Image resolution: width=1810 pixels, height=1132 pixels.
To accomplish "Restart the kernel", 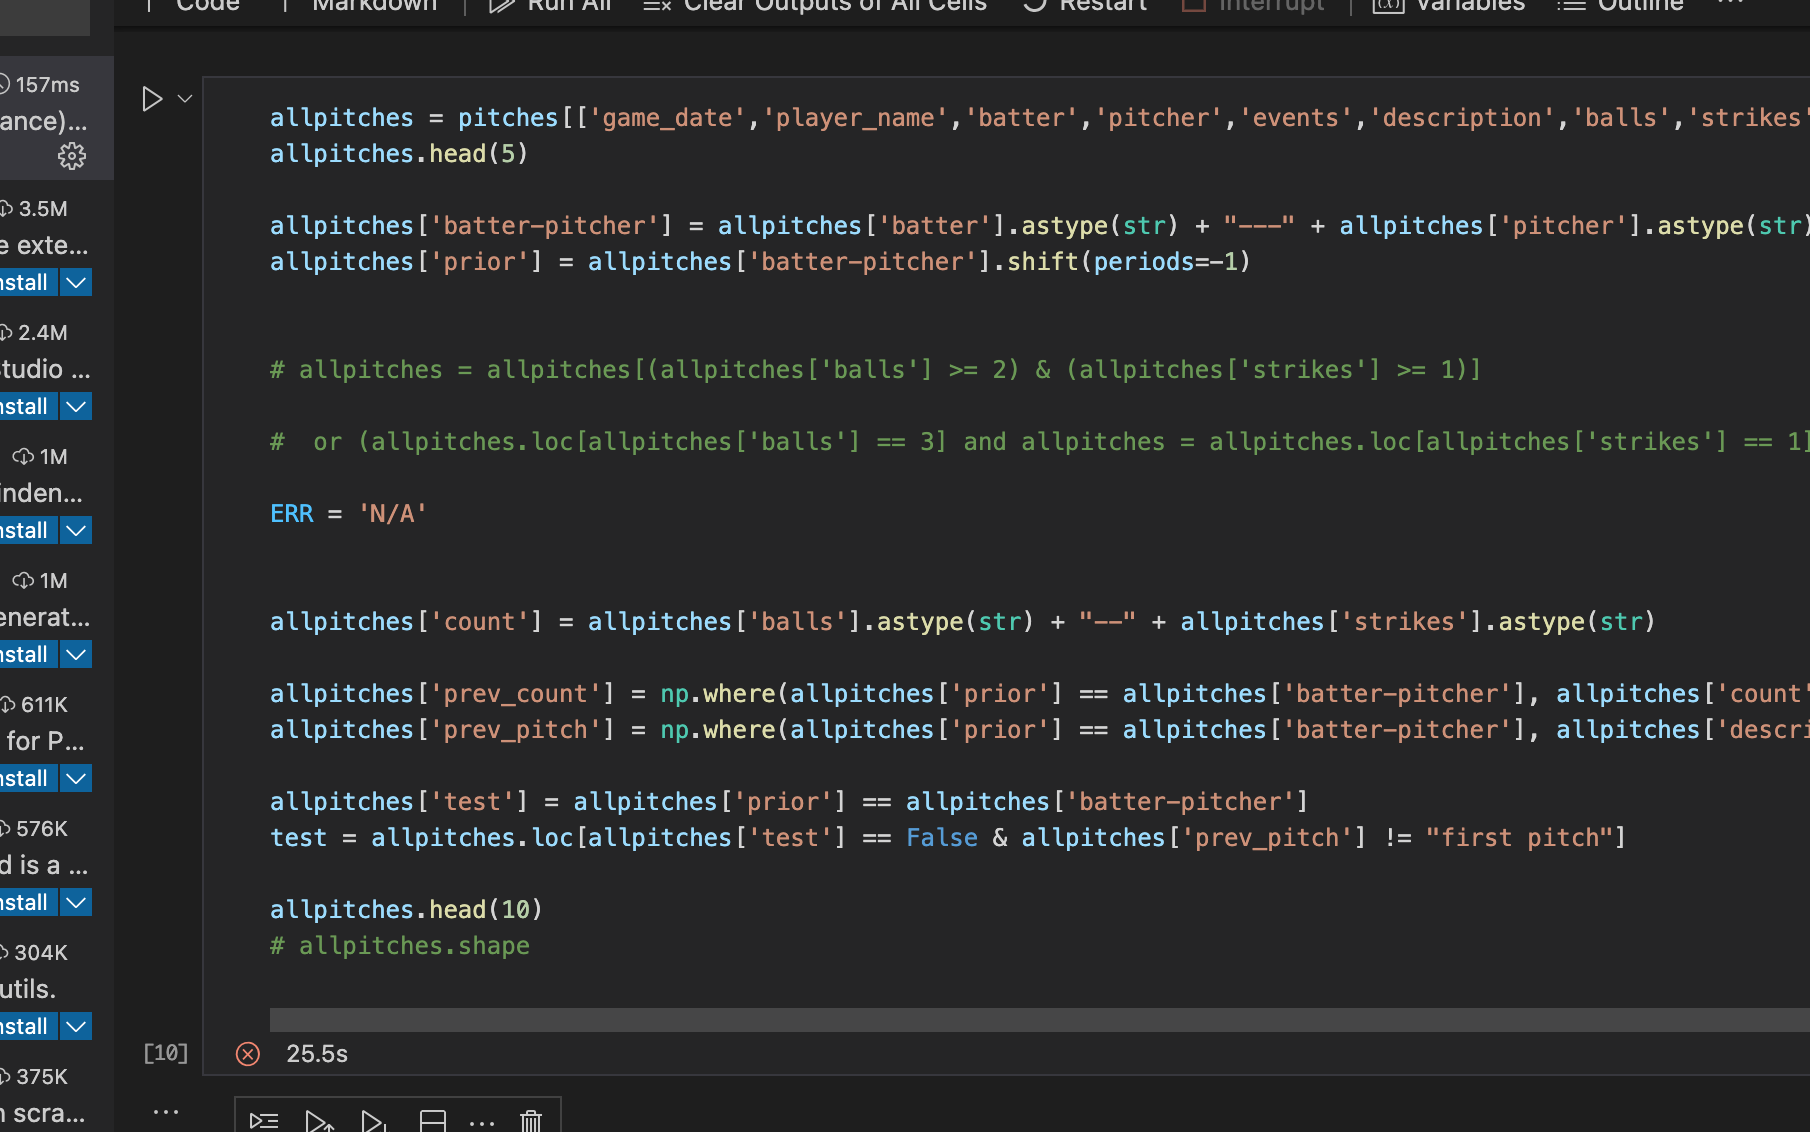I will pos(1083,7).
